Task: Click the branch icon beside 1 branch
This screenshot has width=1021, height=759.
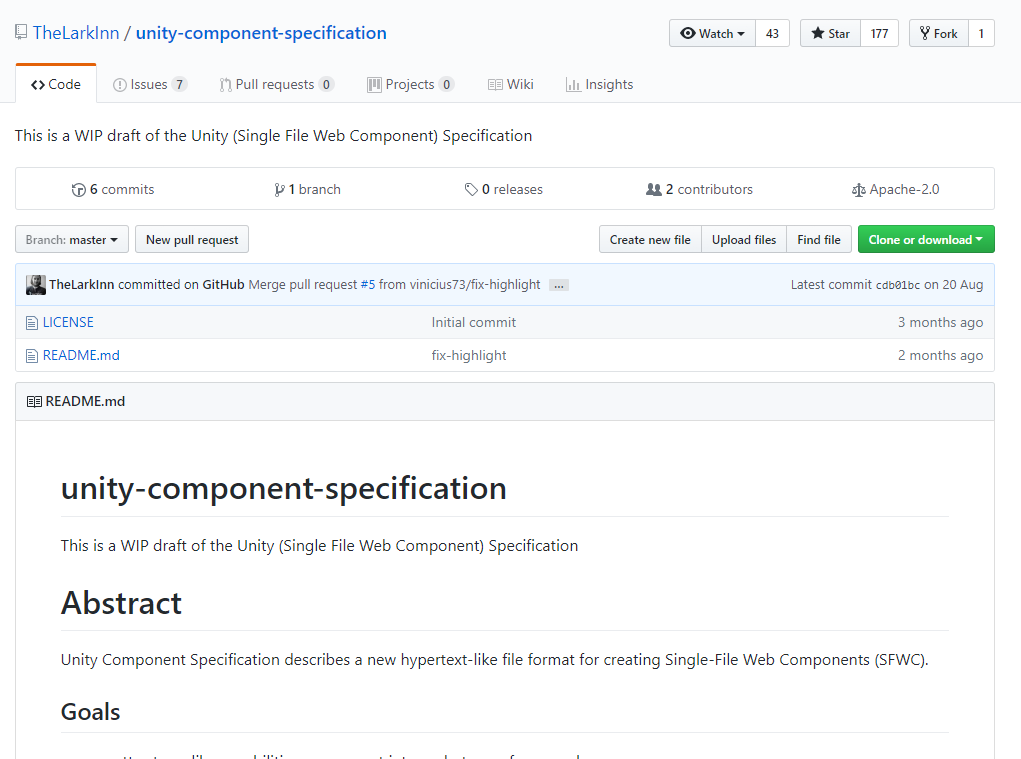Action: coord(279,190)
